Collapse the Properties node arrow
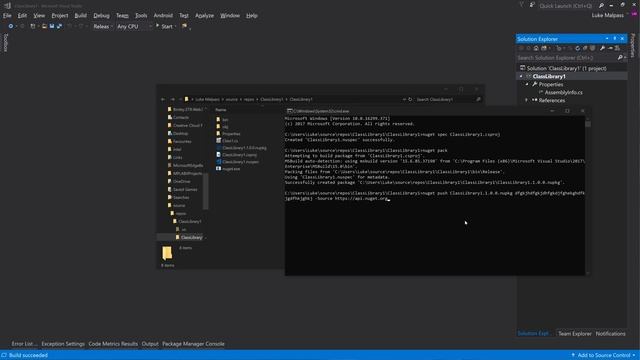 click(527, 84)
